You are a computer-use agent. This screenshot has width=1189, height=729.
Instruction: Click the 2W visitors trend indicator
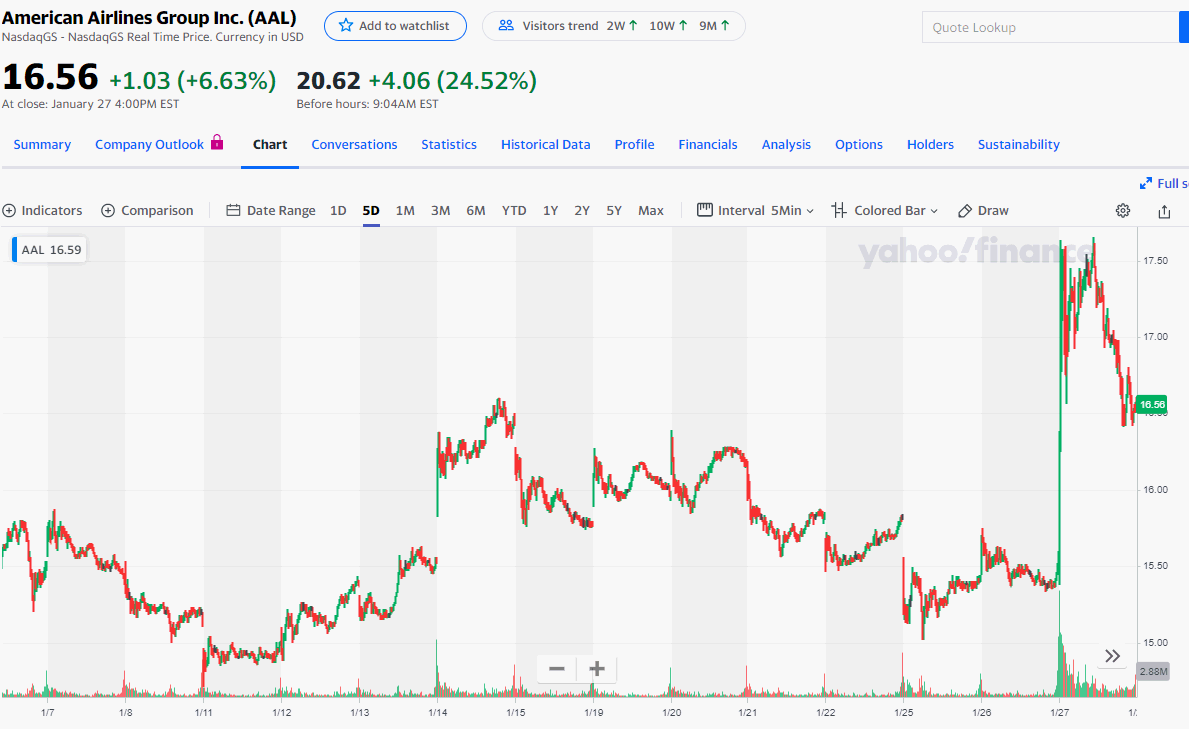pos(622,26)
